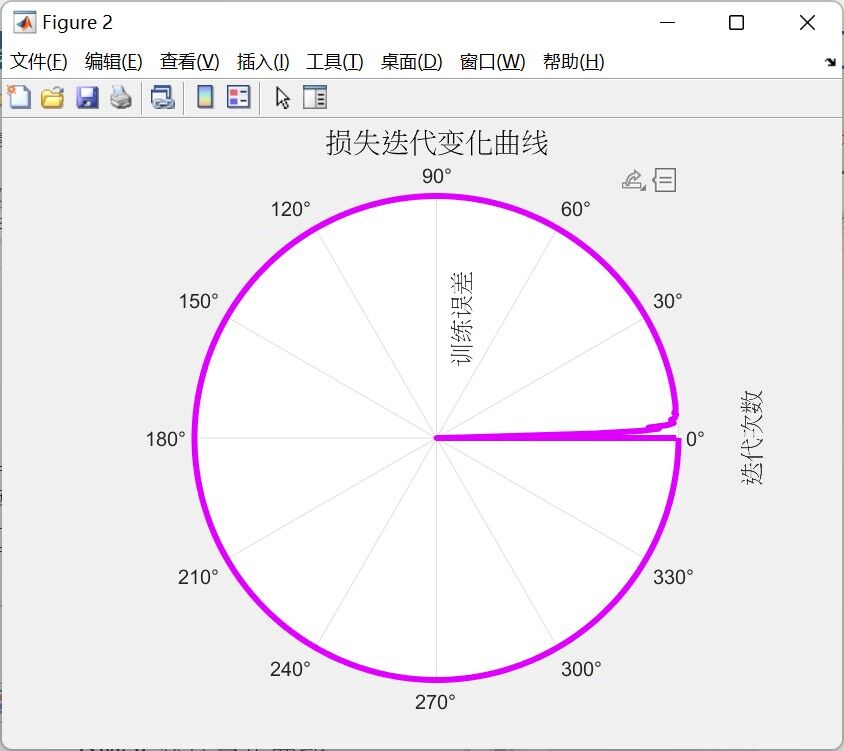The height and width of the screenshot is (751, 844).
Task: Toggle the Edit Plot arrow tool
Action: point(282,97)
